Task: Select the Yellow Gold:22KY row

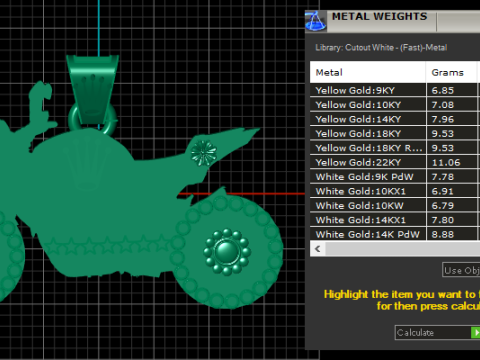Action: (x=395, y=162)
